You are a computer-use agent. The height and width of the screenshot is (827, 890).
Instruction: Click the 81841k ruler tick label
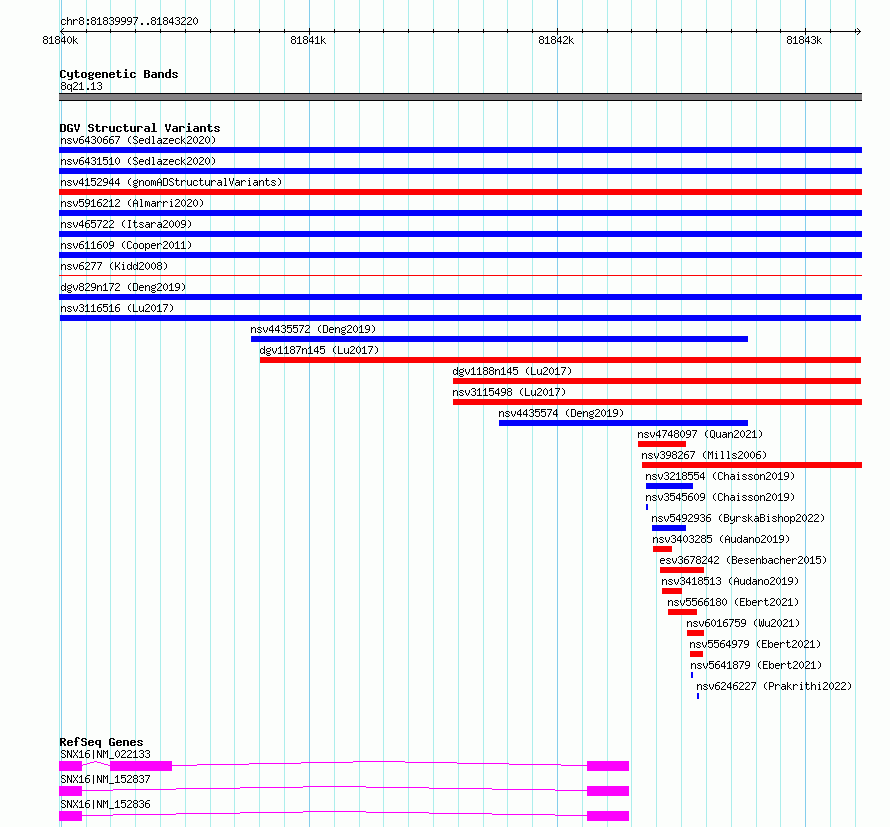coord(308,40)
